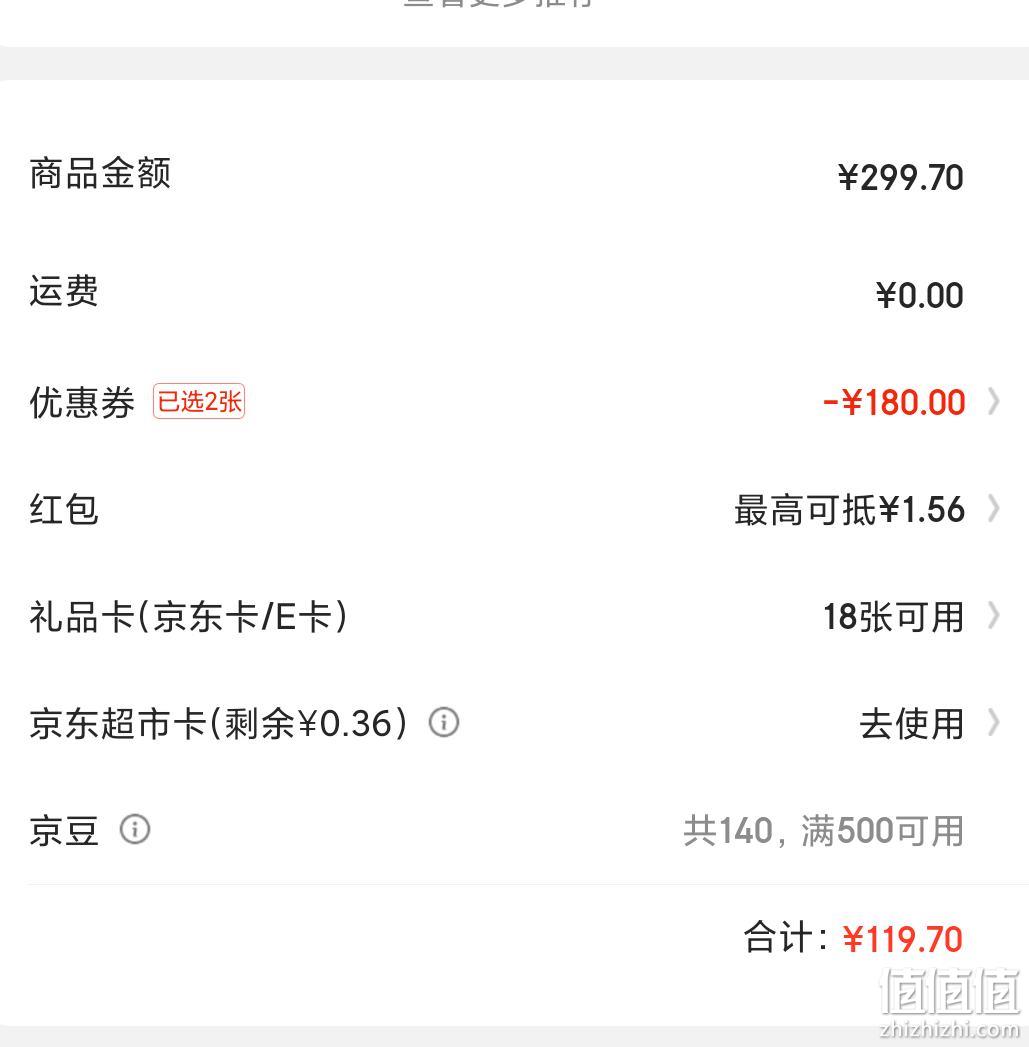
Task: Tap the chevron beside 去使用
Action: pos(994,722)
